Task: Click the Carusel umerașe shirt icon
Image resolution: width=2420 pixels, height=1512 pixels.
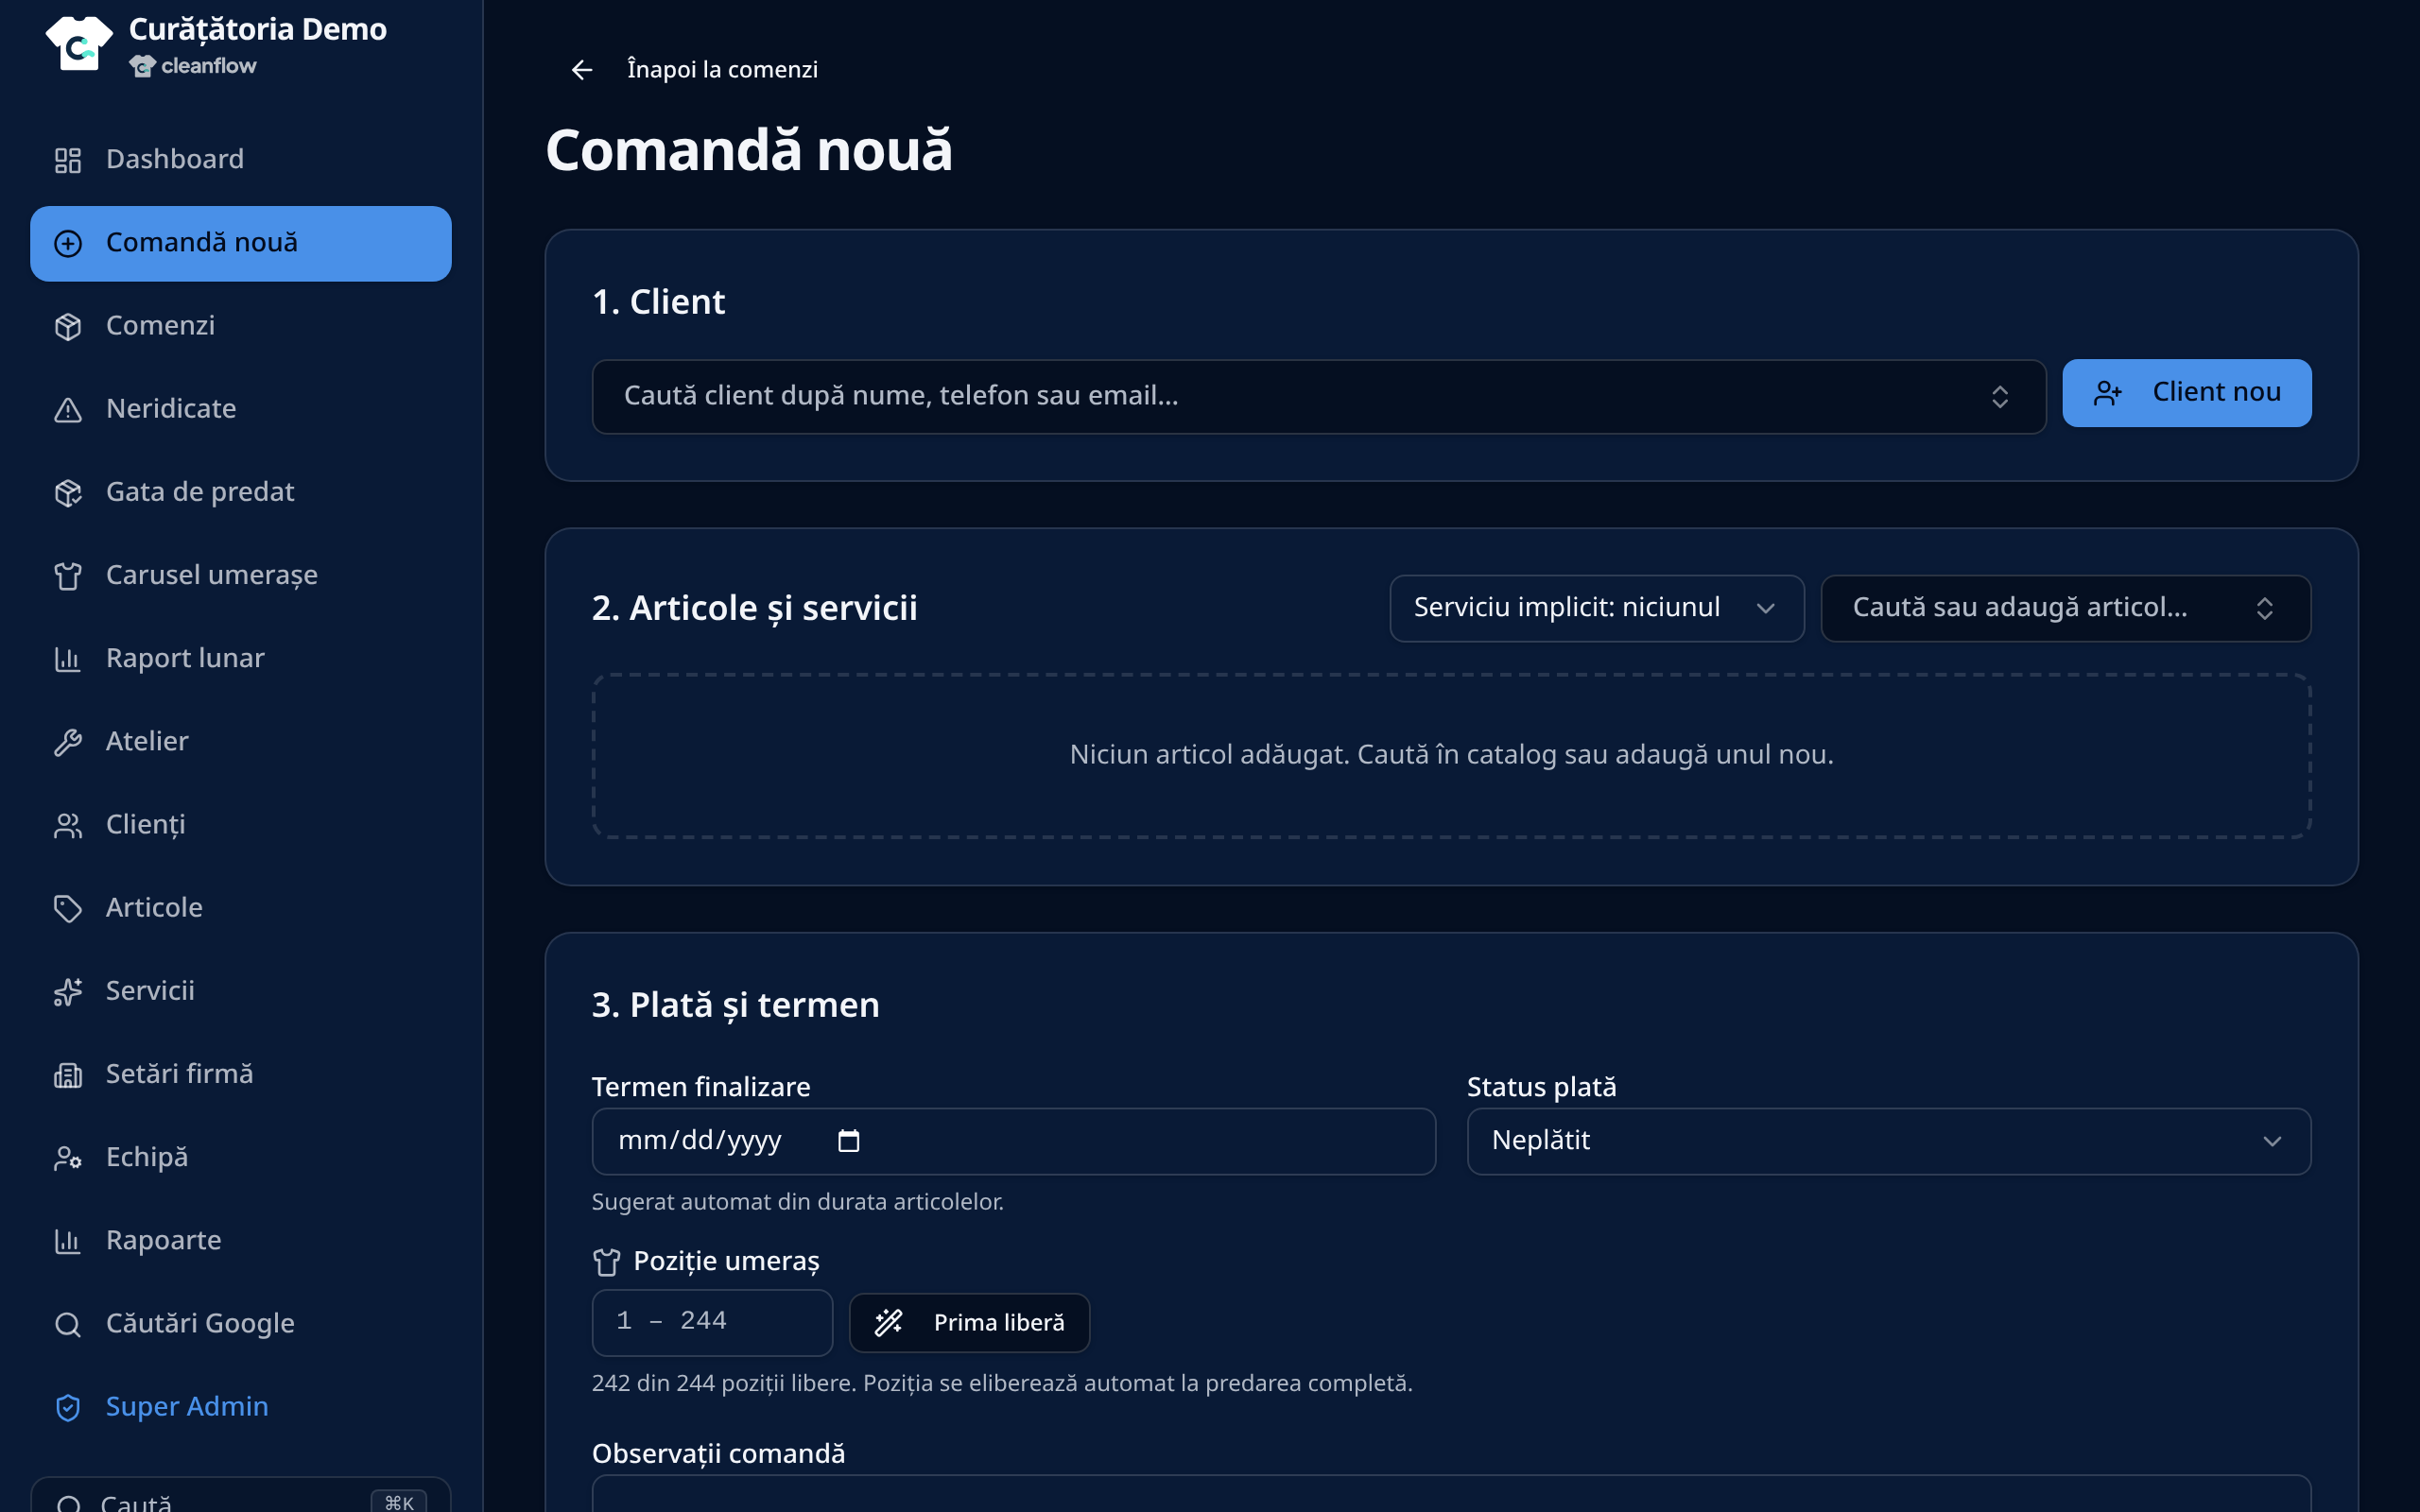Action: click(67, 575)
